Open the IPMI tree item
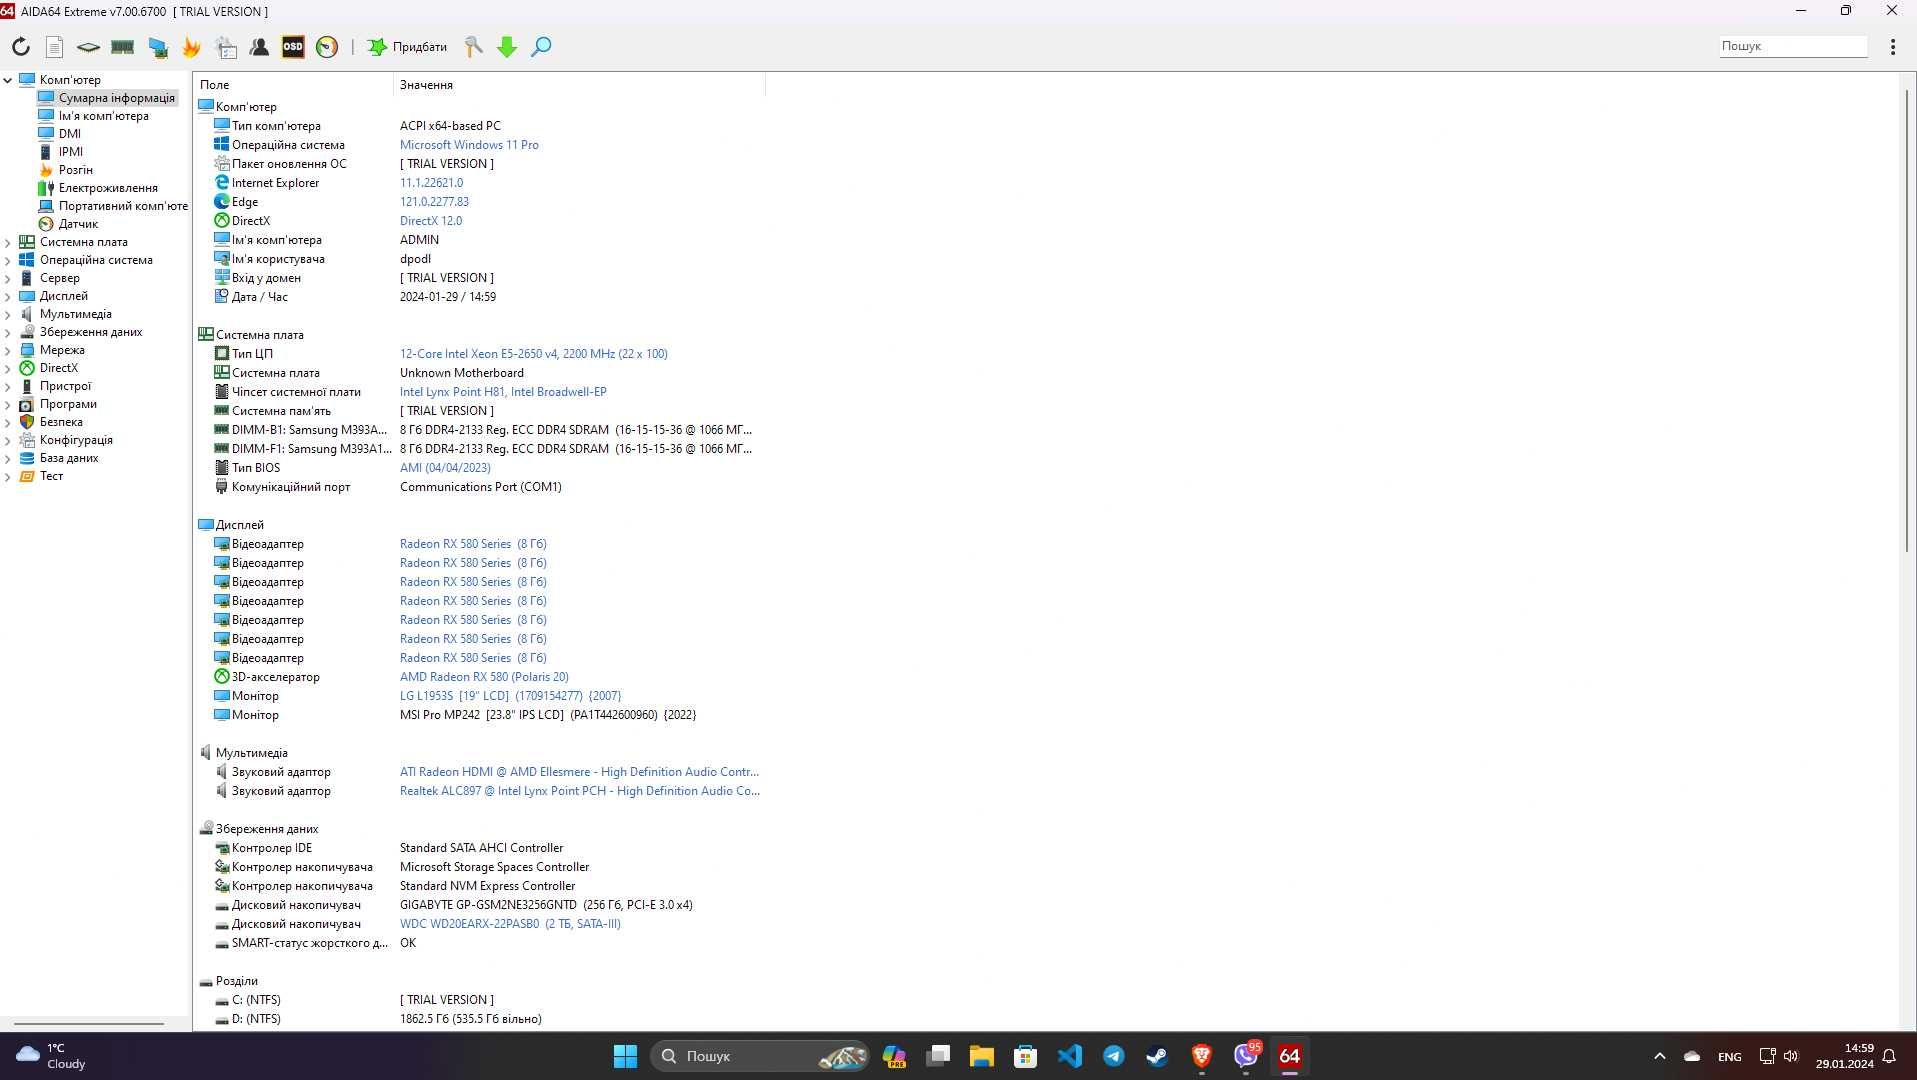The height and width of the screenshot is (1080, 1917). pyautogui.click(x=70, y=152)
